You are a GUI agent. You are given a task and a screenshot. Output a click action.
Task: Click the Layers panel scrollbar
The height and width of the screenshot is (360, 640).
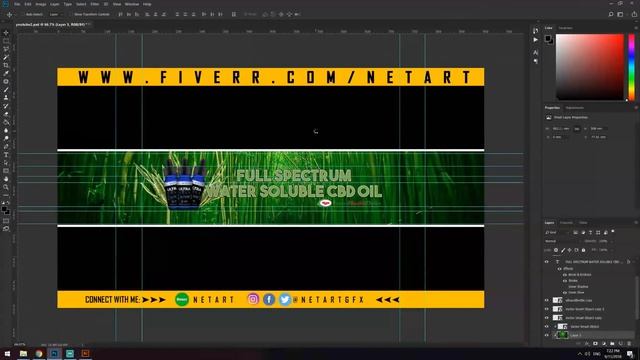[636, 298]
